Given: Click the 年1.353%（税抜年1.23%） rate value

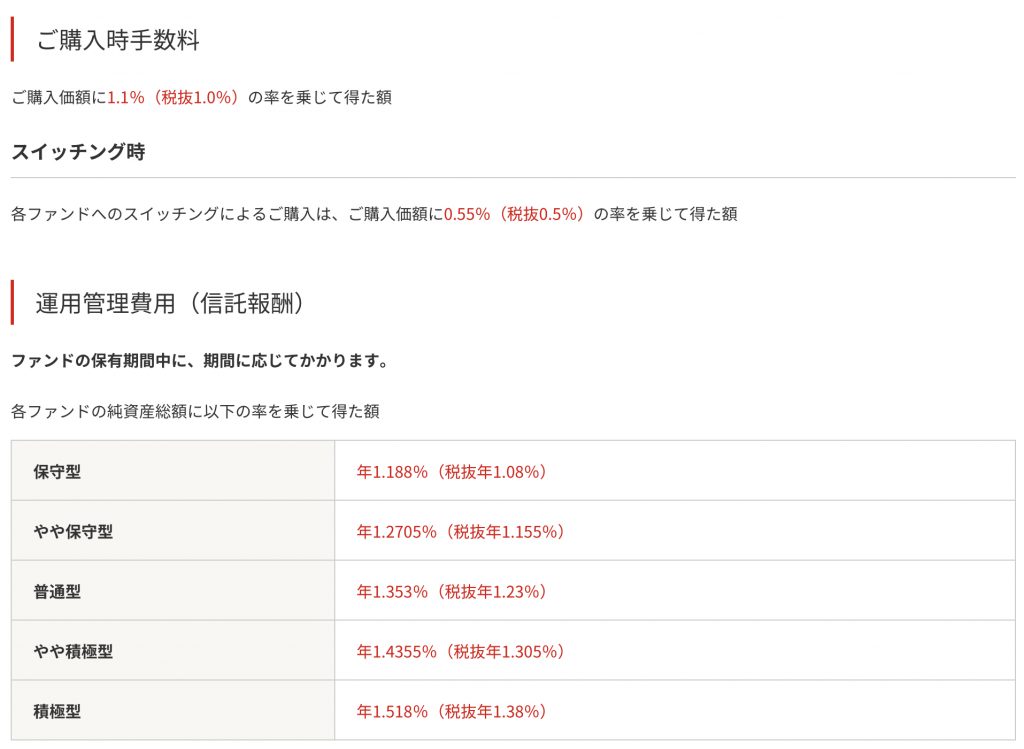Looking at the screenshot, I should 452,592.
